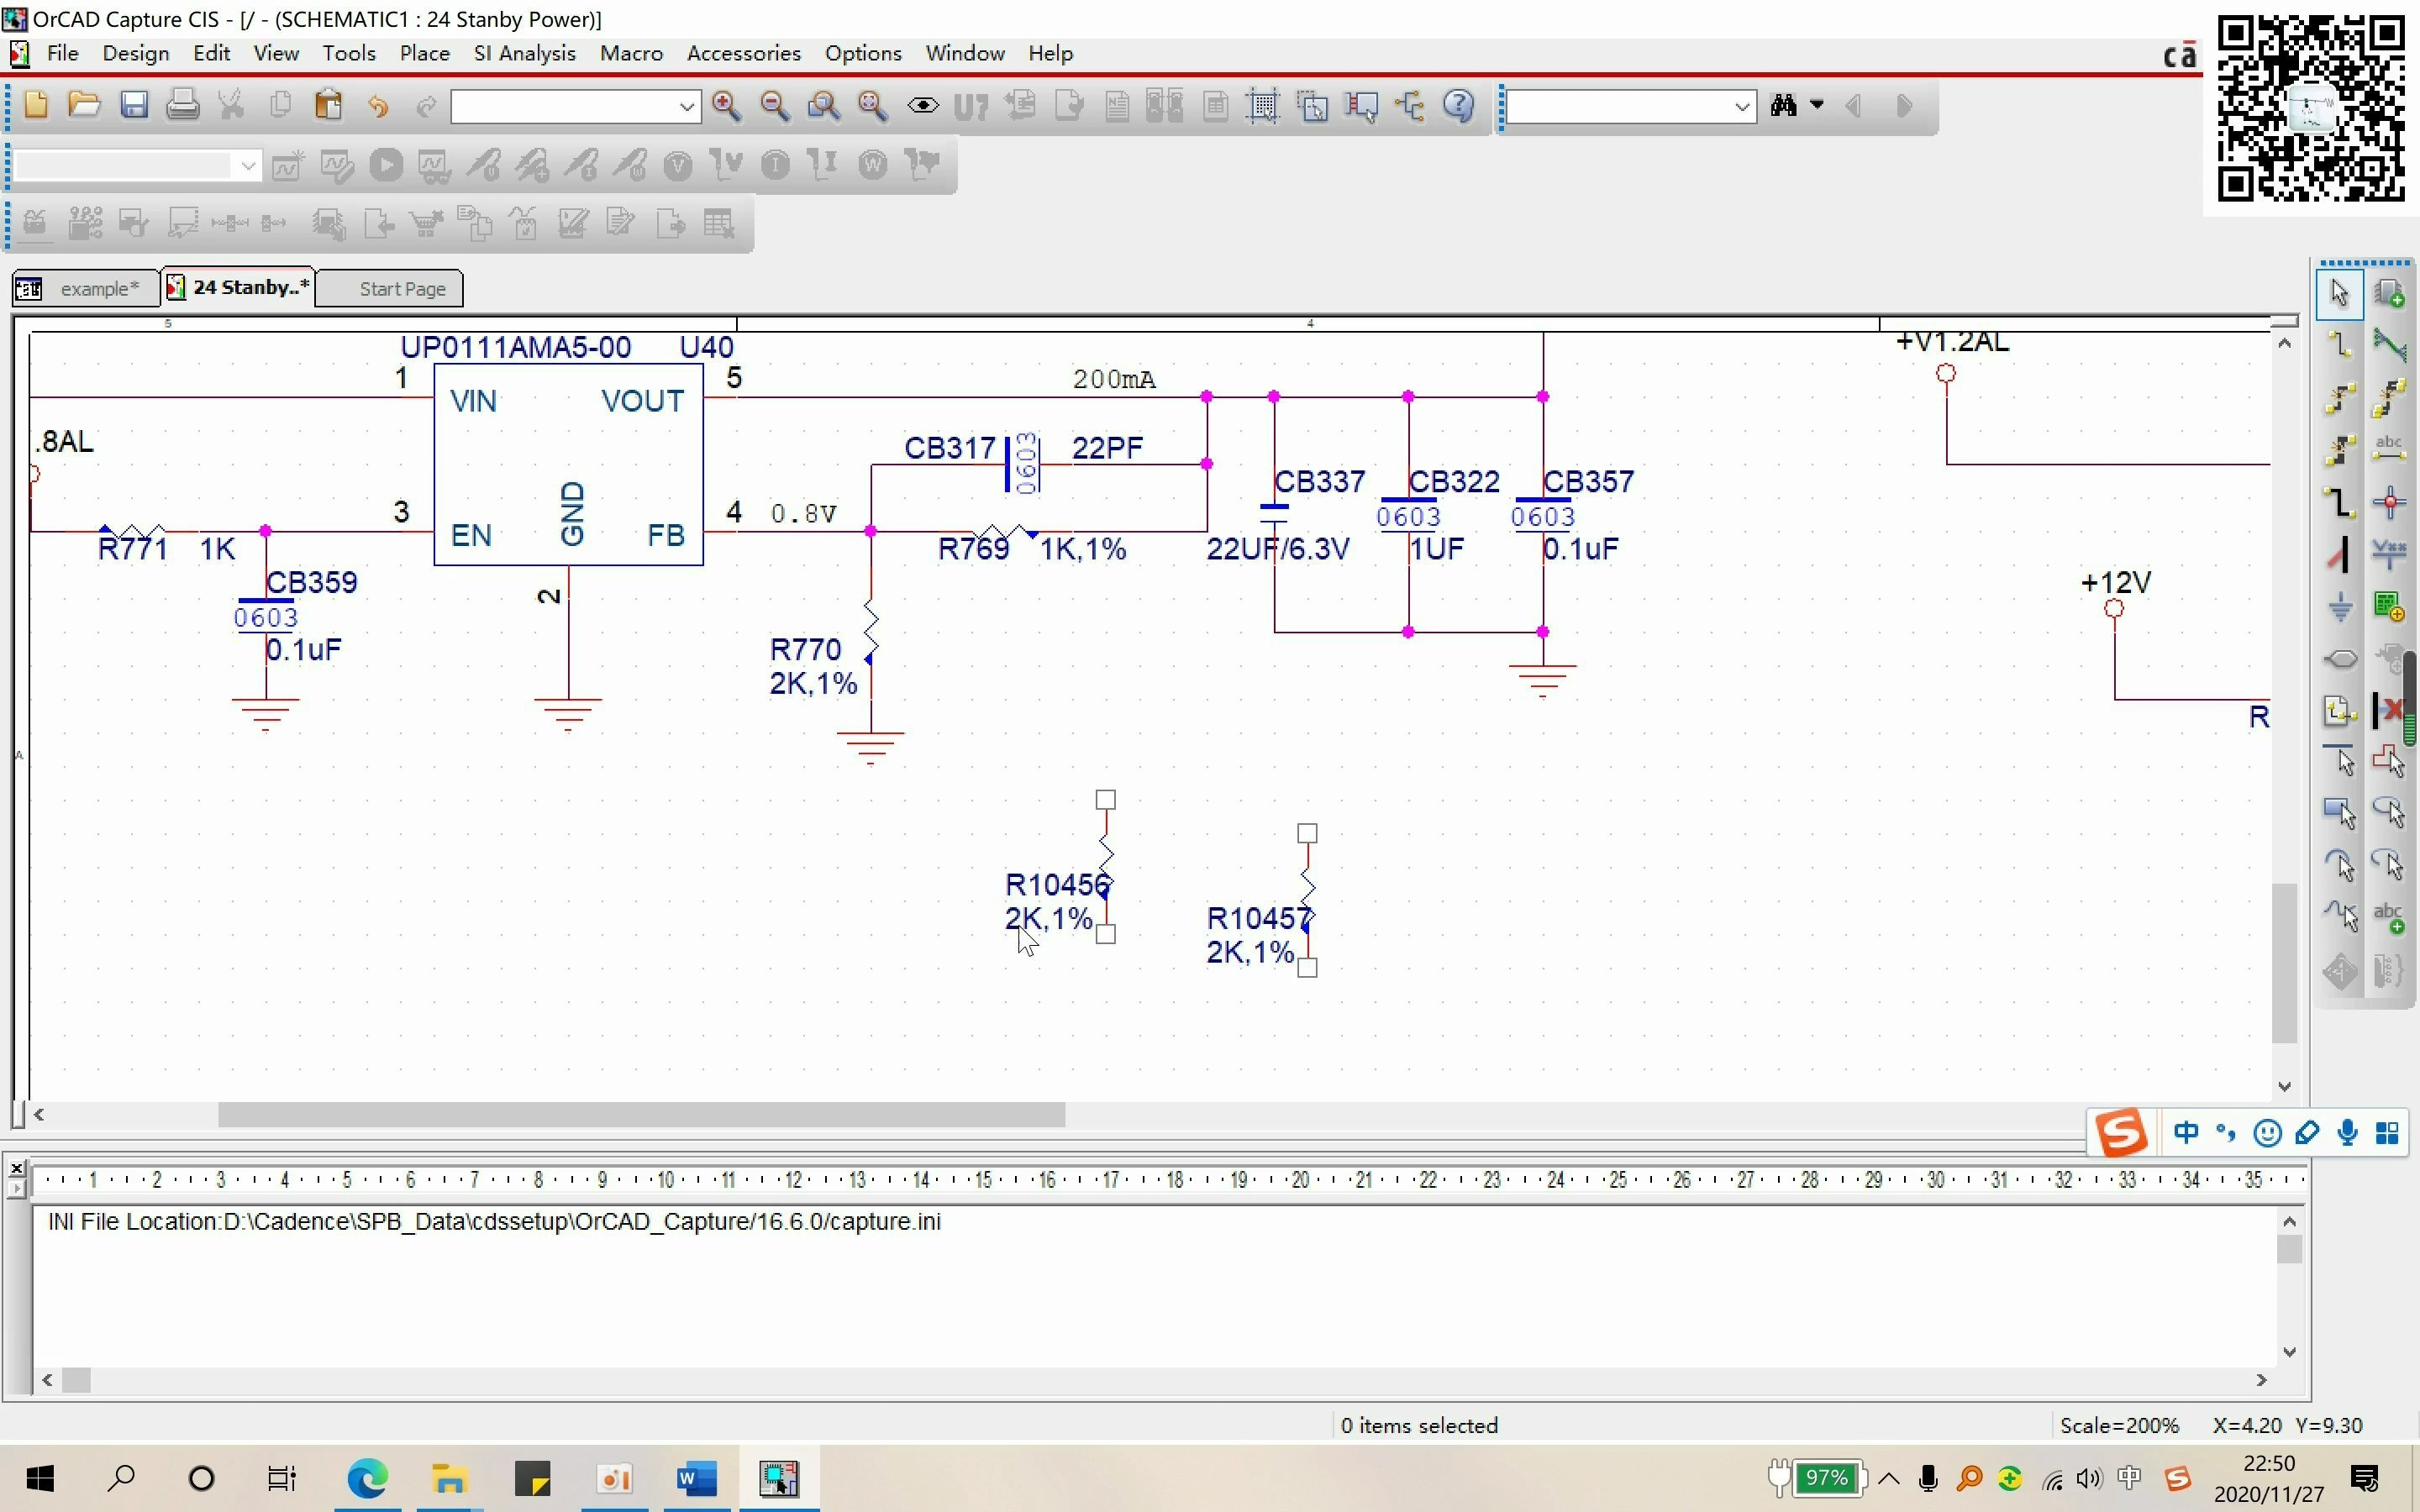Screen dimensions: 2420x1512
Task: Click the Place Net Alias tool
Action: coord(2389,449)
